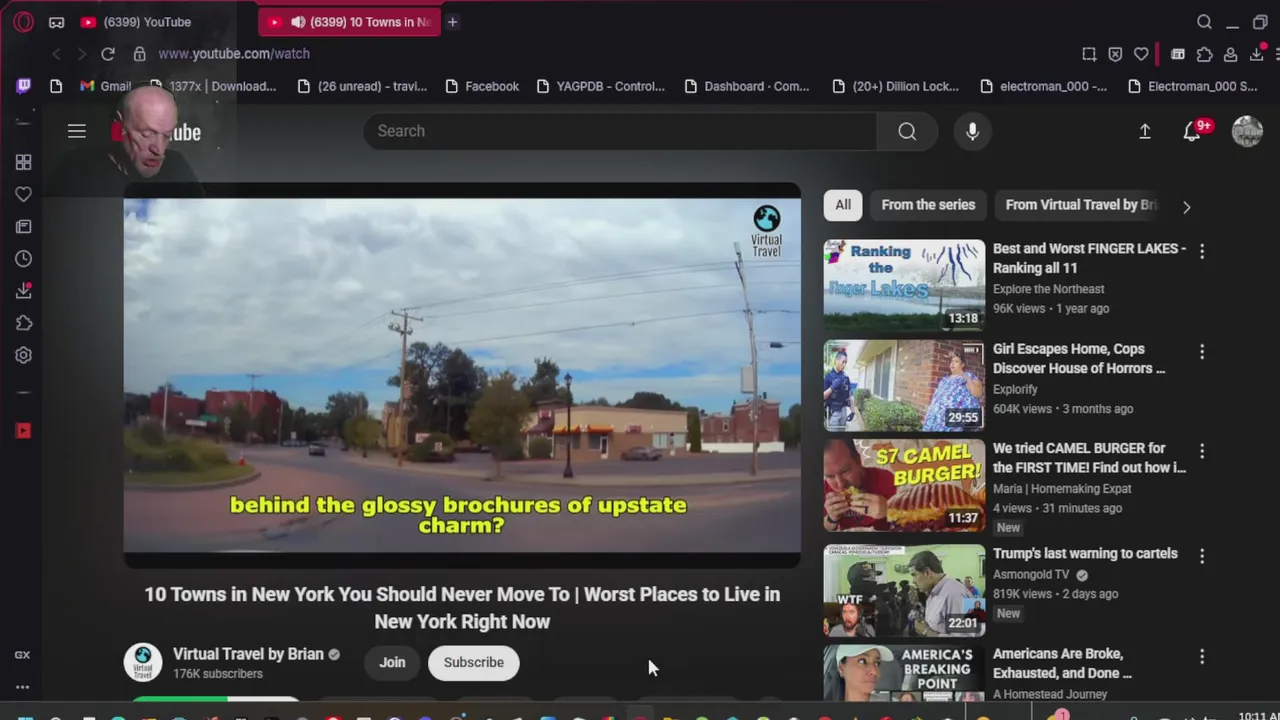This screenshot has height=720, width=1280.
Task: Select the 'From the series' chip
Action: click(x=928, y=205)
